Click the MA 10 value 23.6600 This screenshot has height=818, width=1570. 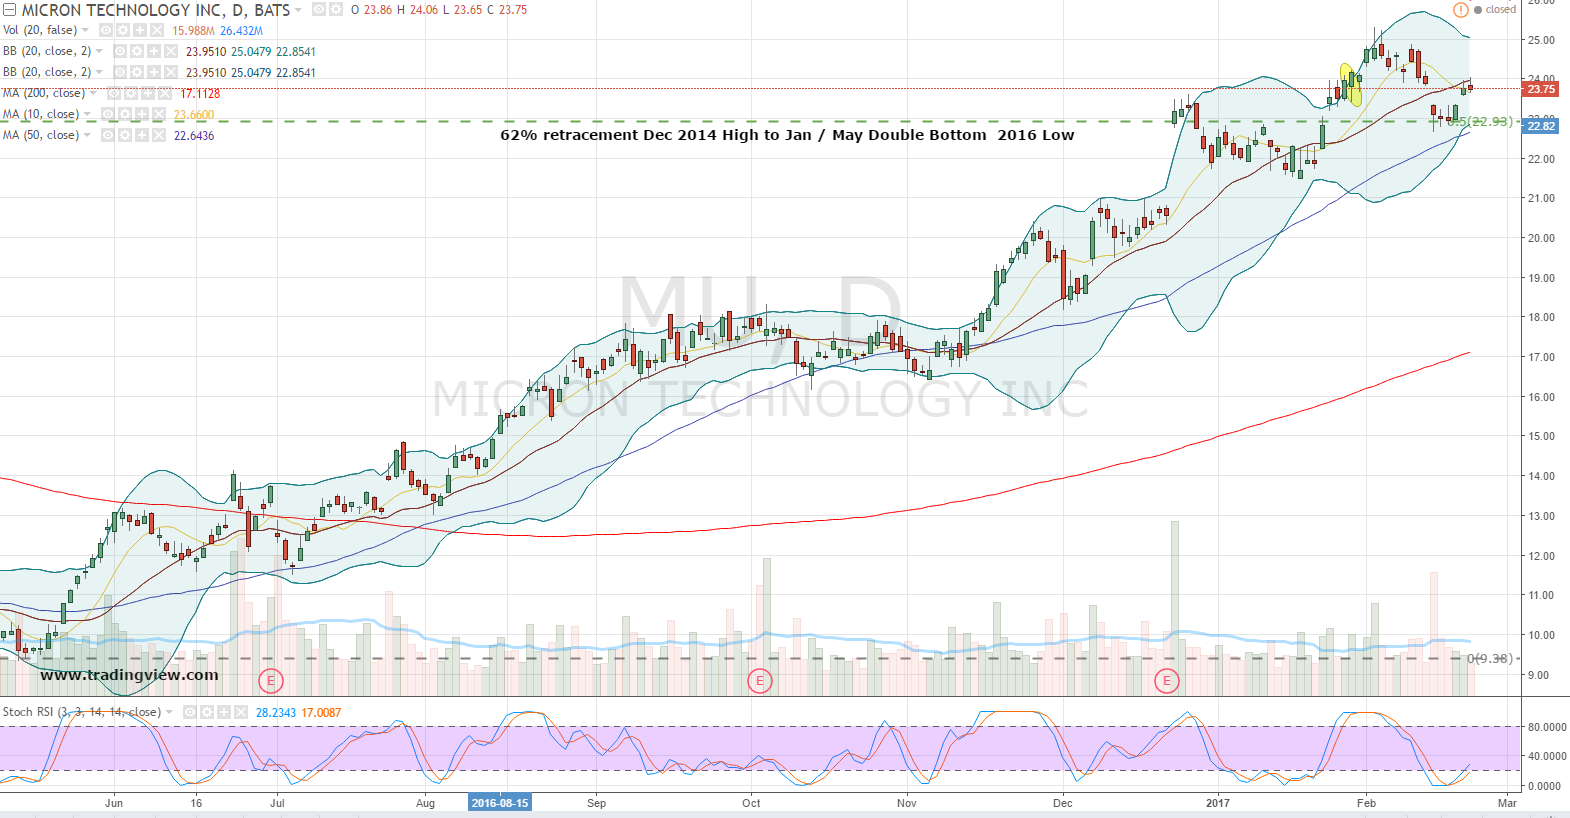[x=194, y=115]
